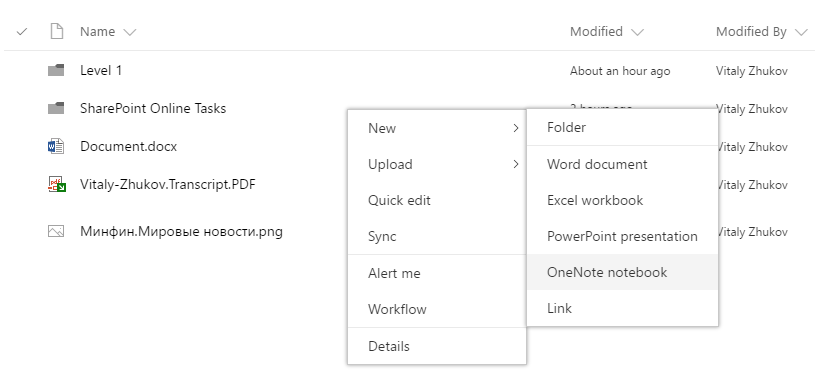This screenshot has width=815, height=370.
Task: Select the New menu entry
Action: (x=437, y=128)
